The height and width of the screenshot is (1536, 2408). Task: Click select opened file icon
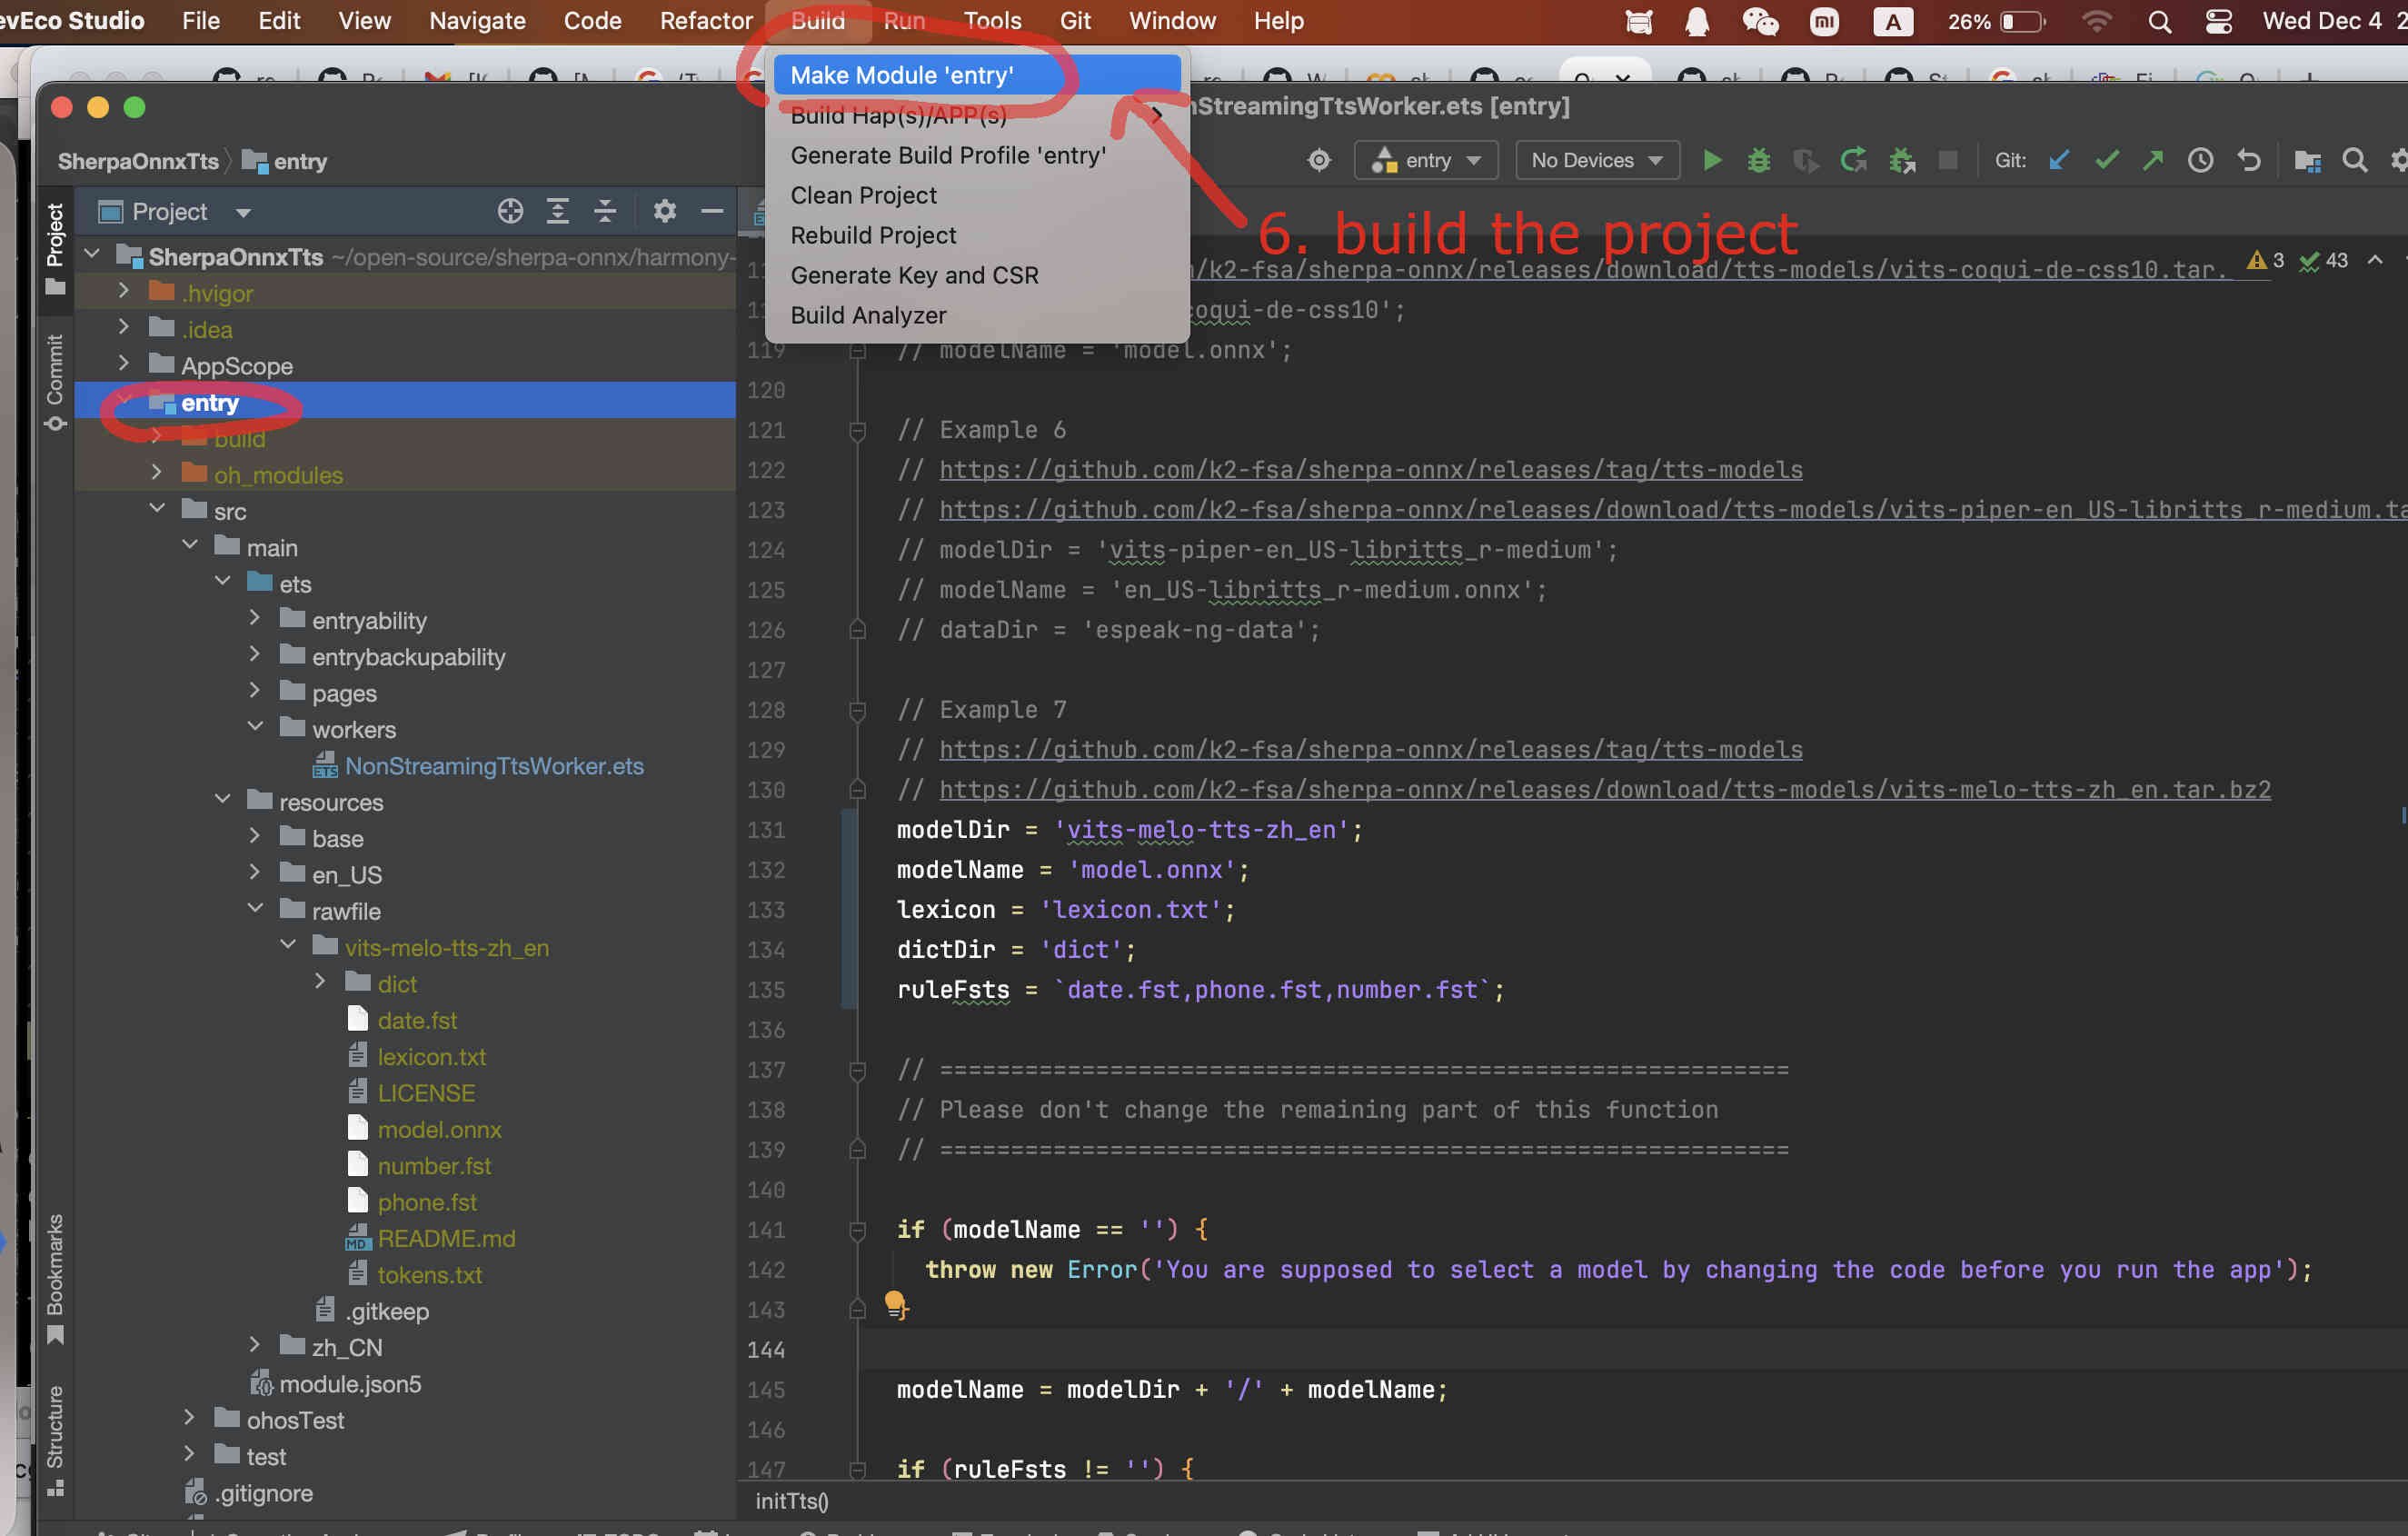(x=510, y=211)
